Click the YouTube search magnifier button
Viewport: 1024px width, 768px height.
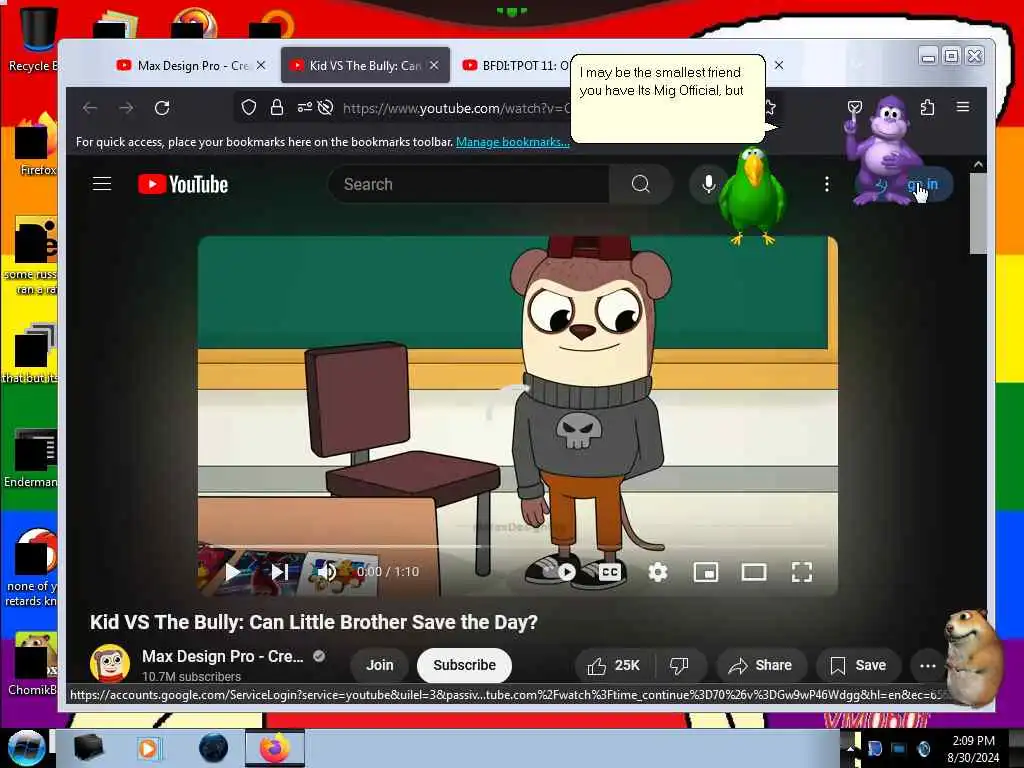[x=641, y=184]
